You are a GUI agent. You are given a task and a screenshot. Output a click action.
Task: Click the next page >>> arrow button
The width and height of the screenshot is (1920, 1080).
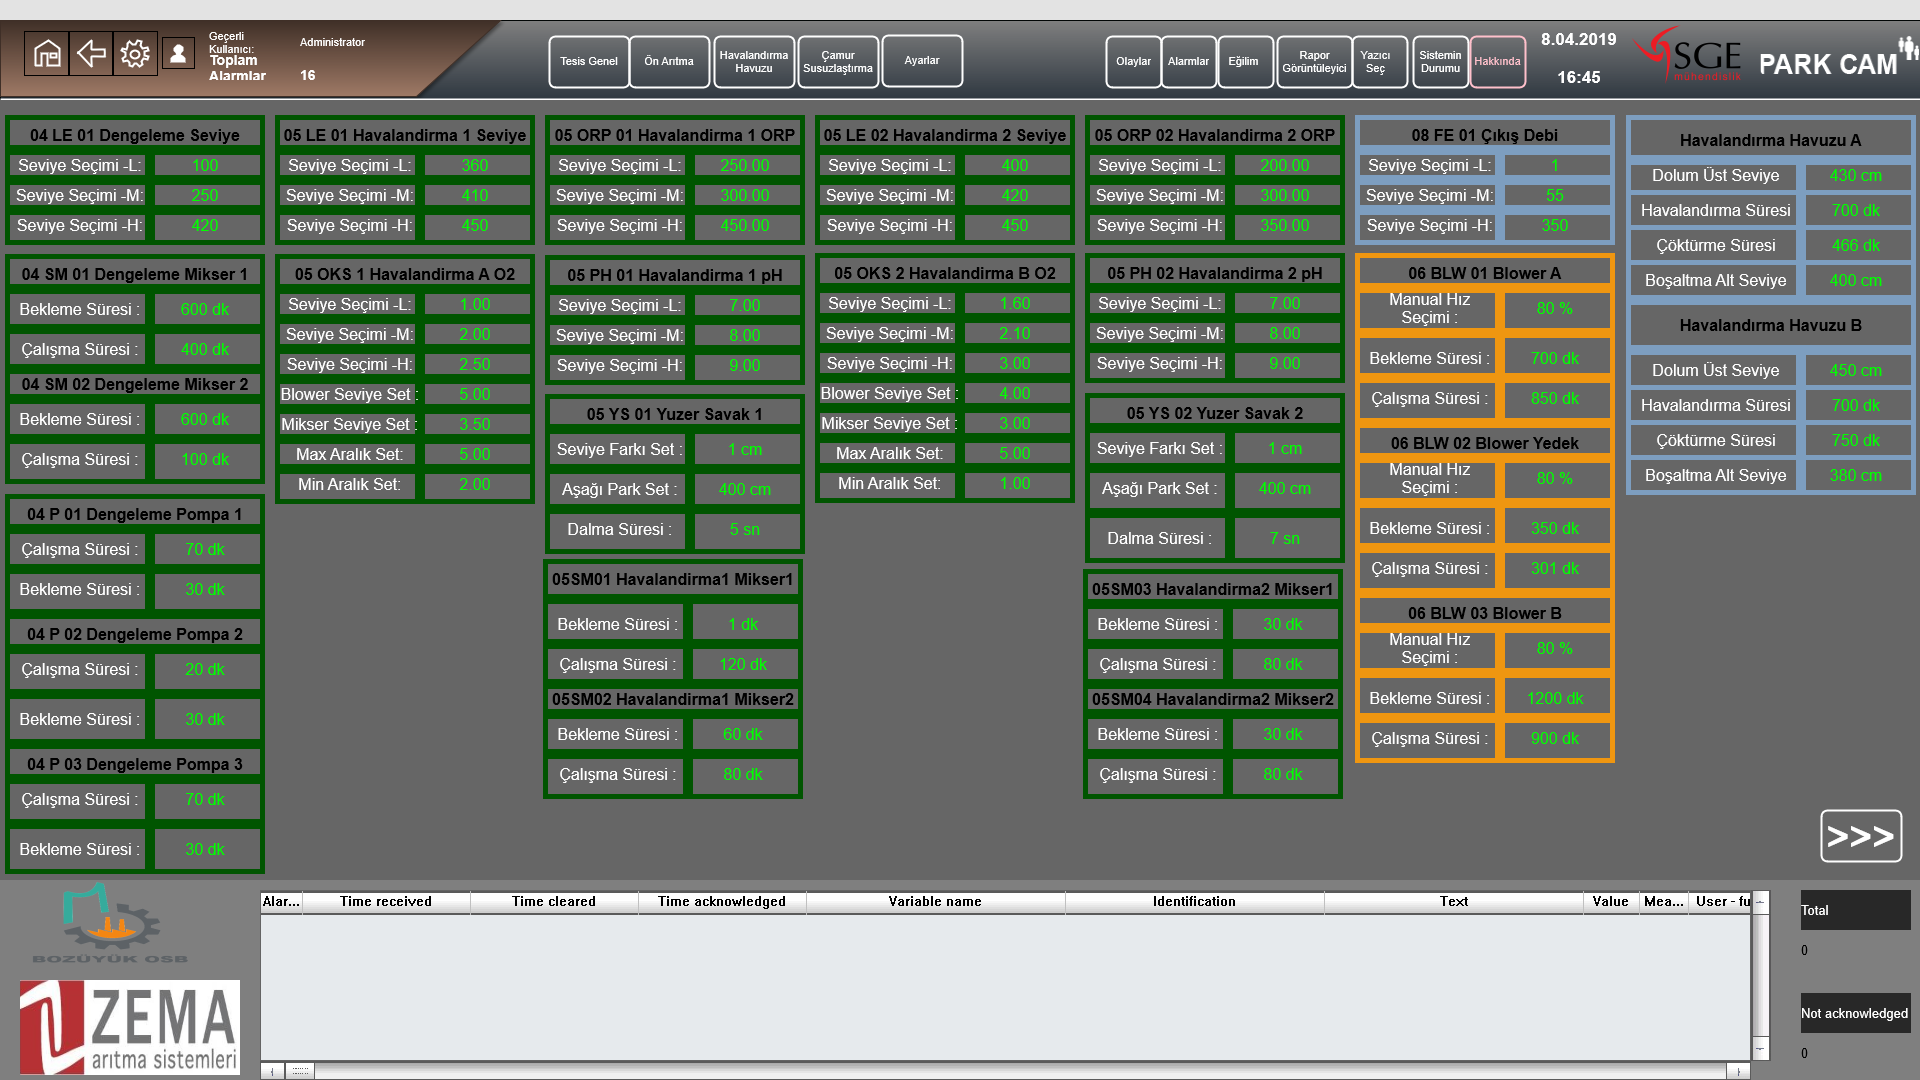click(1860, 836)
